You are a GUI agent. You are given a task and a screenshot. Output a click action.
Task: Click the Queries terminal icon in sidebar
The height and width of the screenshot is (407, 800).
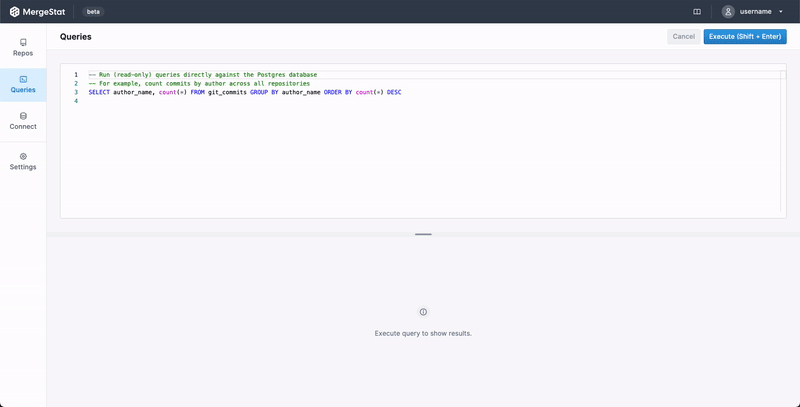(23, 79)
